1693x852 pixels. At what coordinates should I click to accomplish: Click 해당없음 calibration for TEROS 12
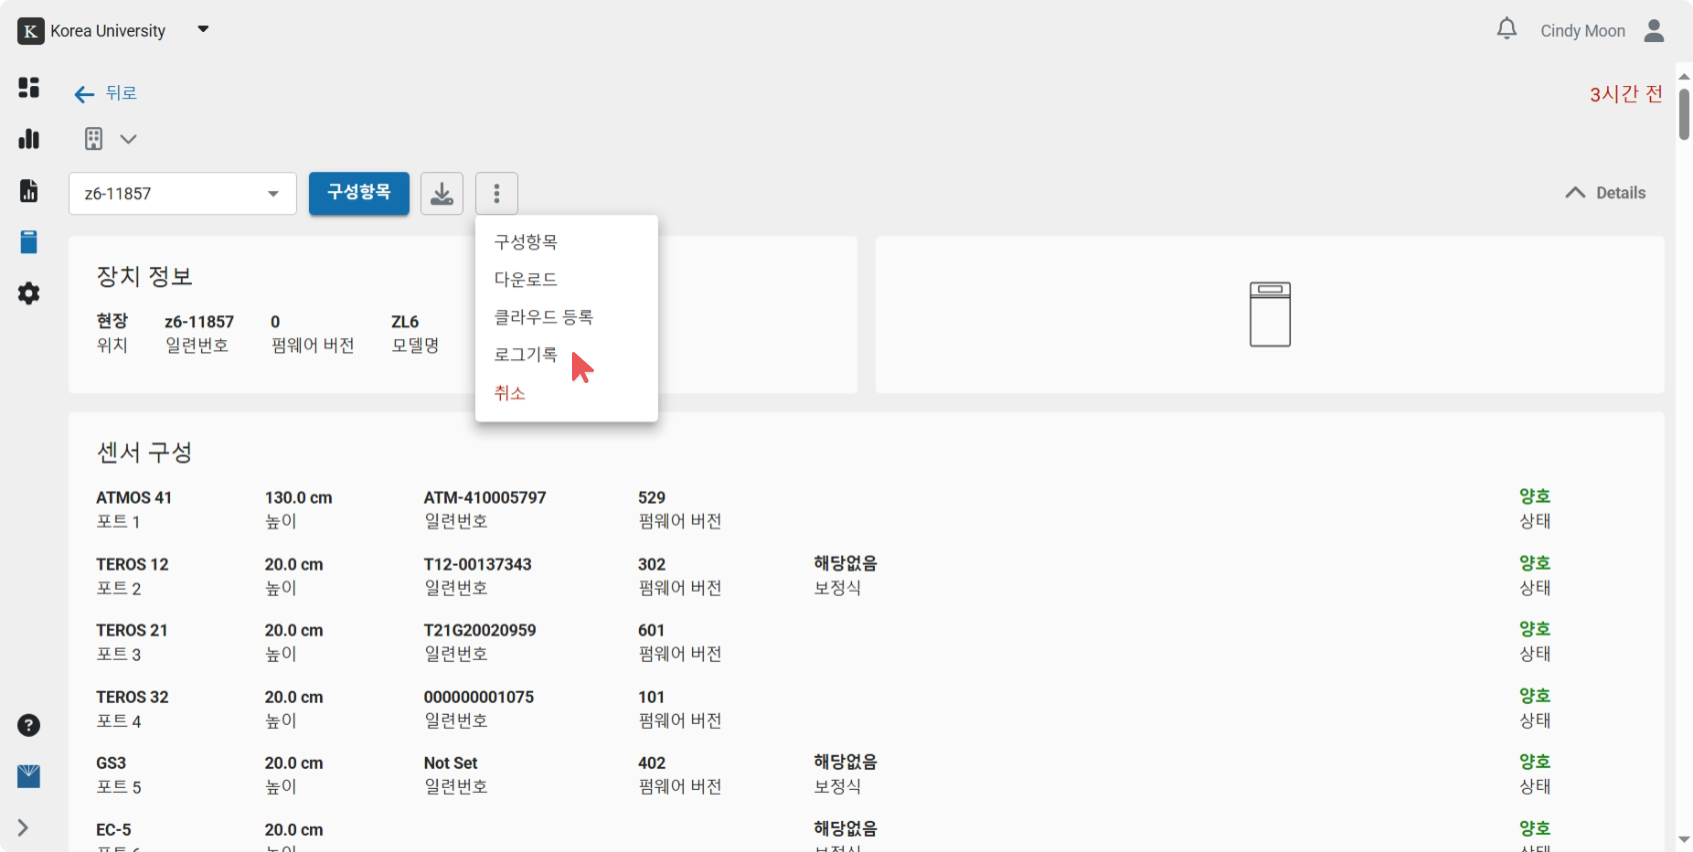coord(846,563)
